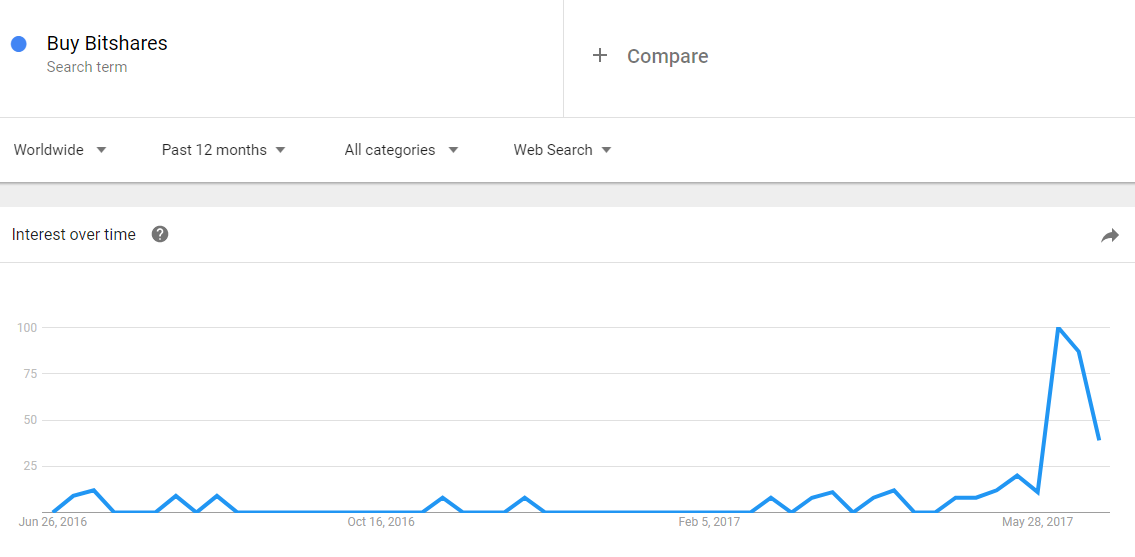Edit the Buy Bitshares search term

107,43
